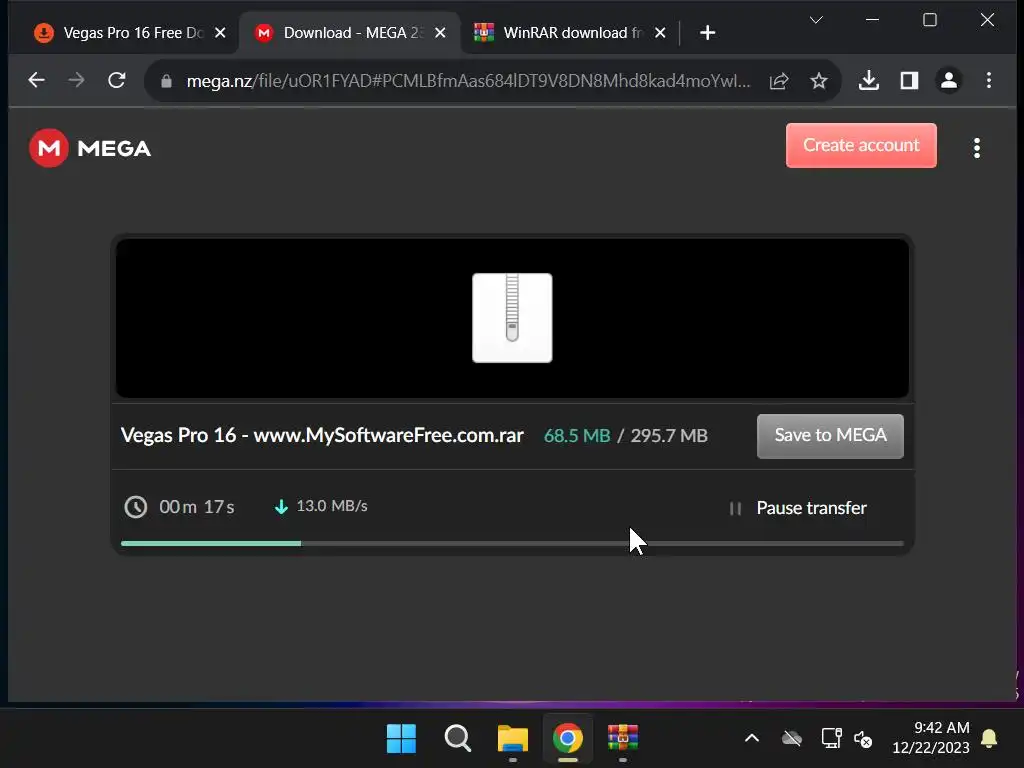Share this page icon in address bar
Image resolution: width=1024 pixels, height=768 pixels.
tap(779, 81)
